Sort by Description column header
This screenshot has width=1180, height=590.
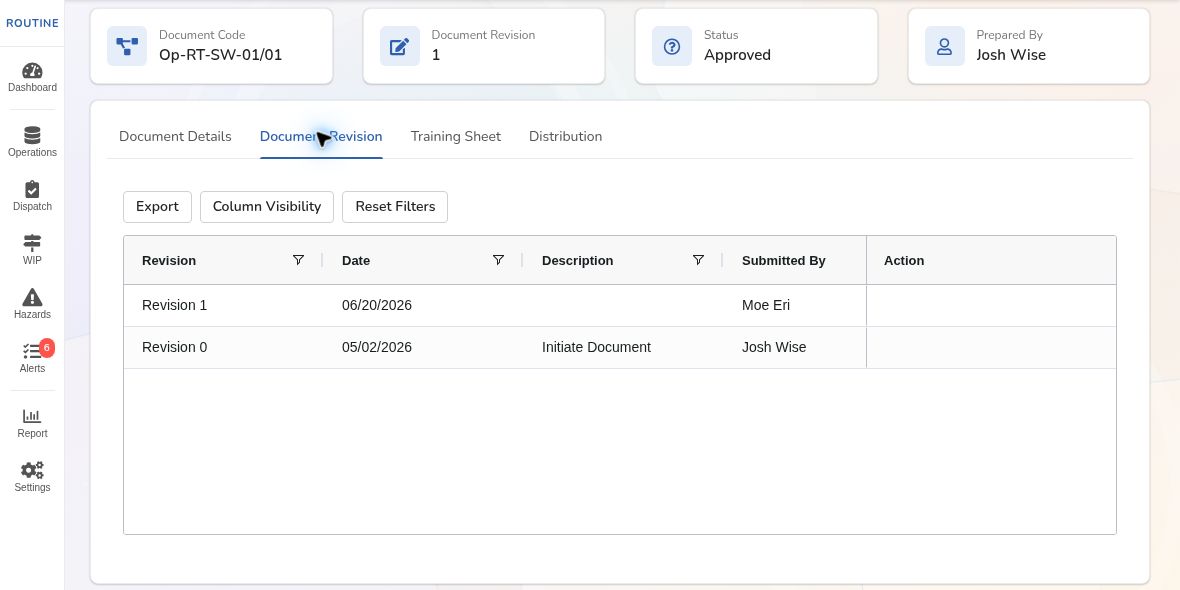click(577, 260)
